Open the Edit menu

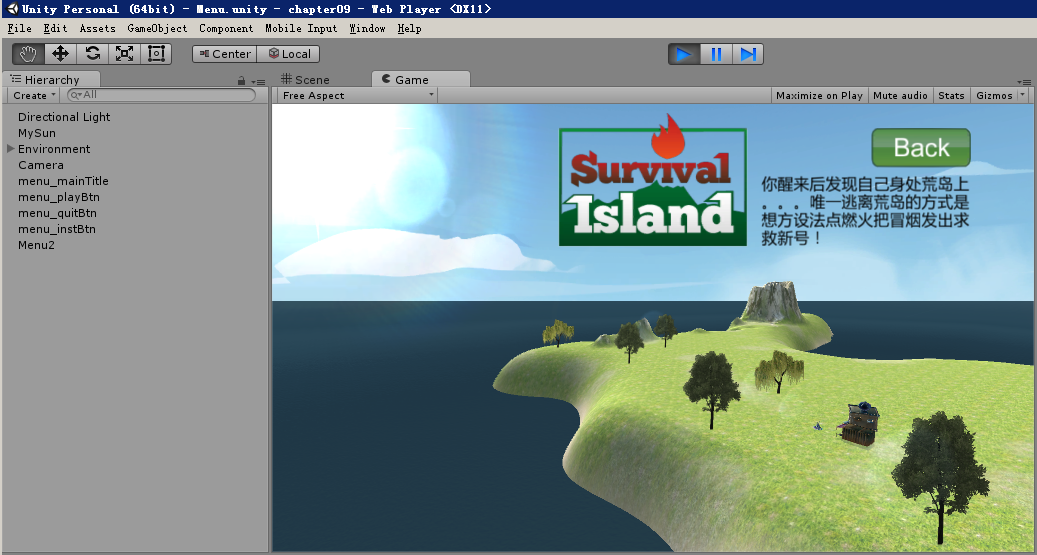click(56, 28)
